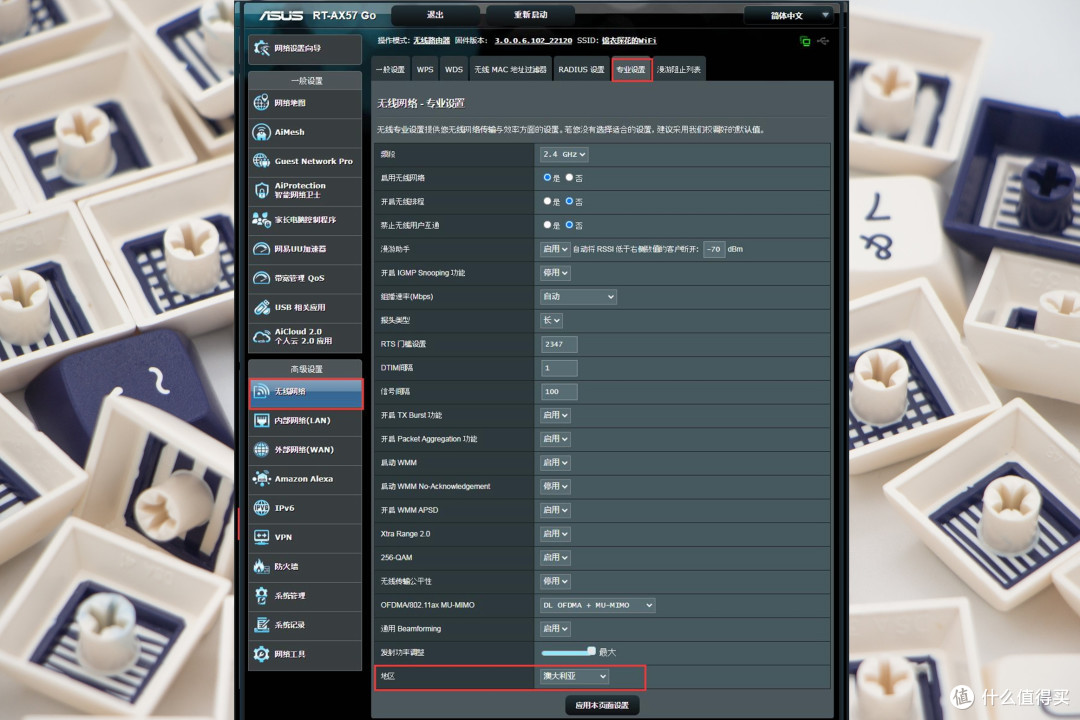Viewport: 1080px width, 720px height.
Task: Open 网易UU加速器 sidebar icon
Action: click(x=261, y=249)
